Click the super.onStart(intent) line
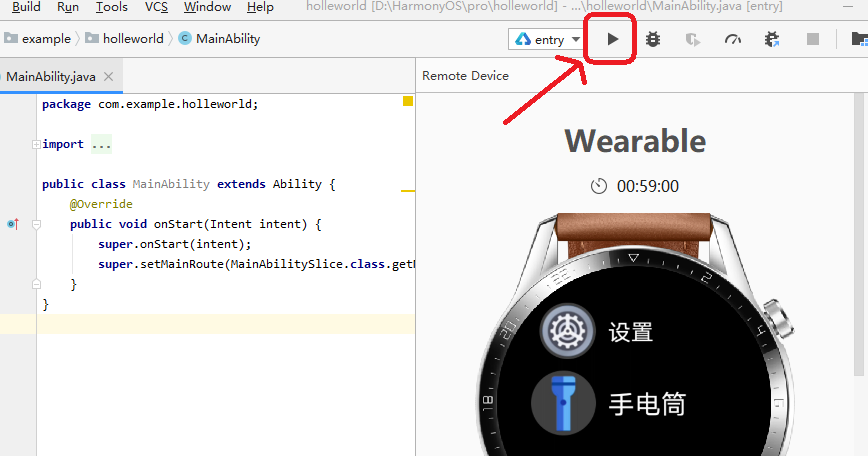This screenshot has height=456, width=868. pyautogui.click(x=175, y=244)
